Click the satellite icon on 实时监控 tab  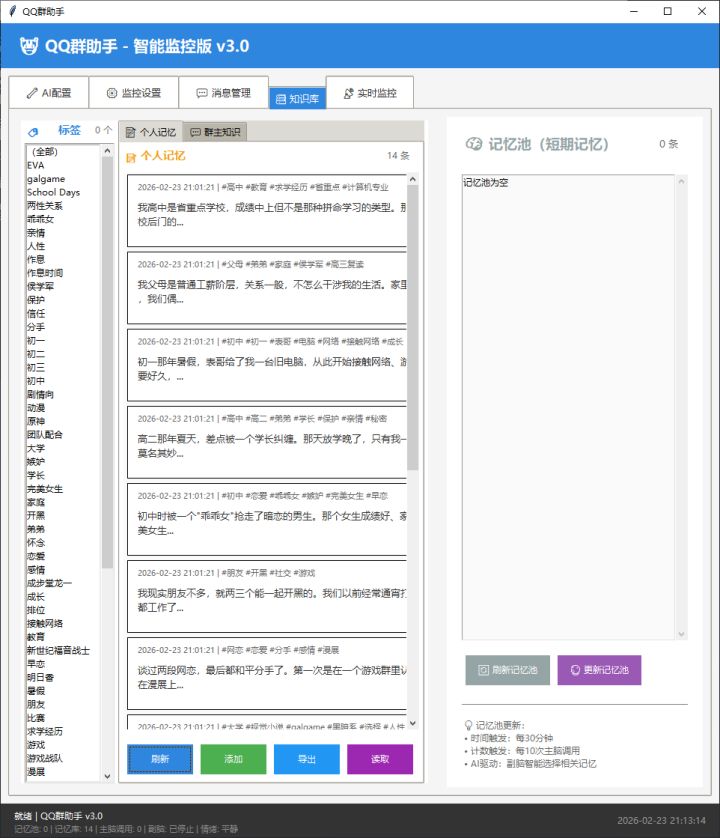pyautogui.click(x=349, y=93)
